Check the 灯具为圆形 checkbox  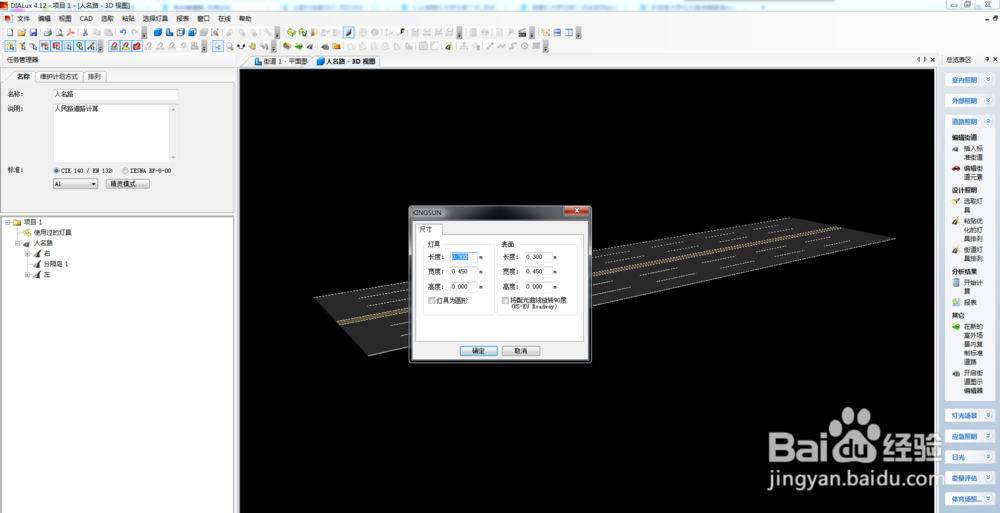tap(432, 300)
